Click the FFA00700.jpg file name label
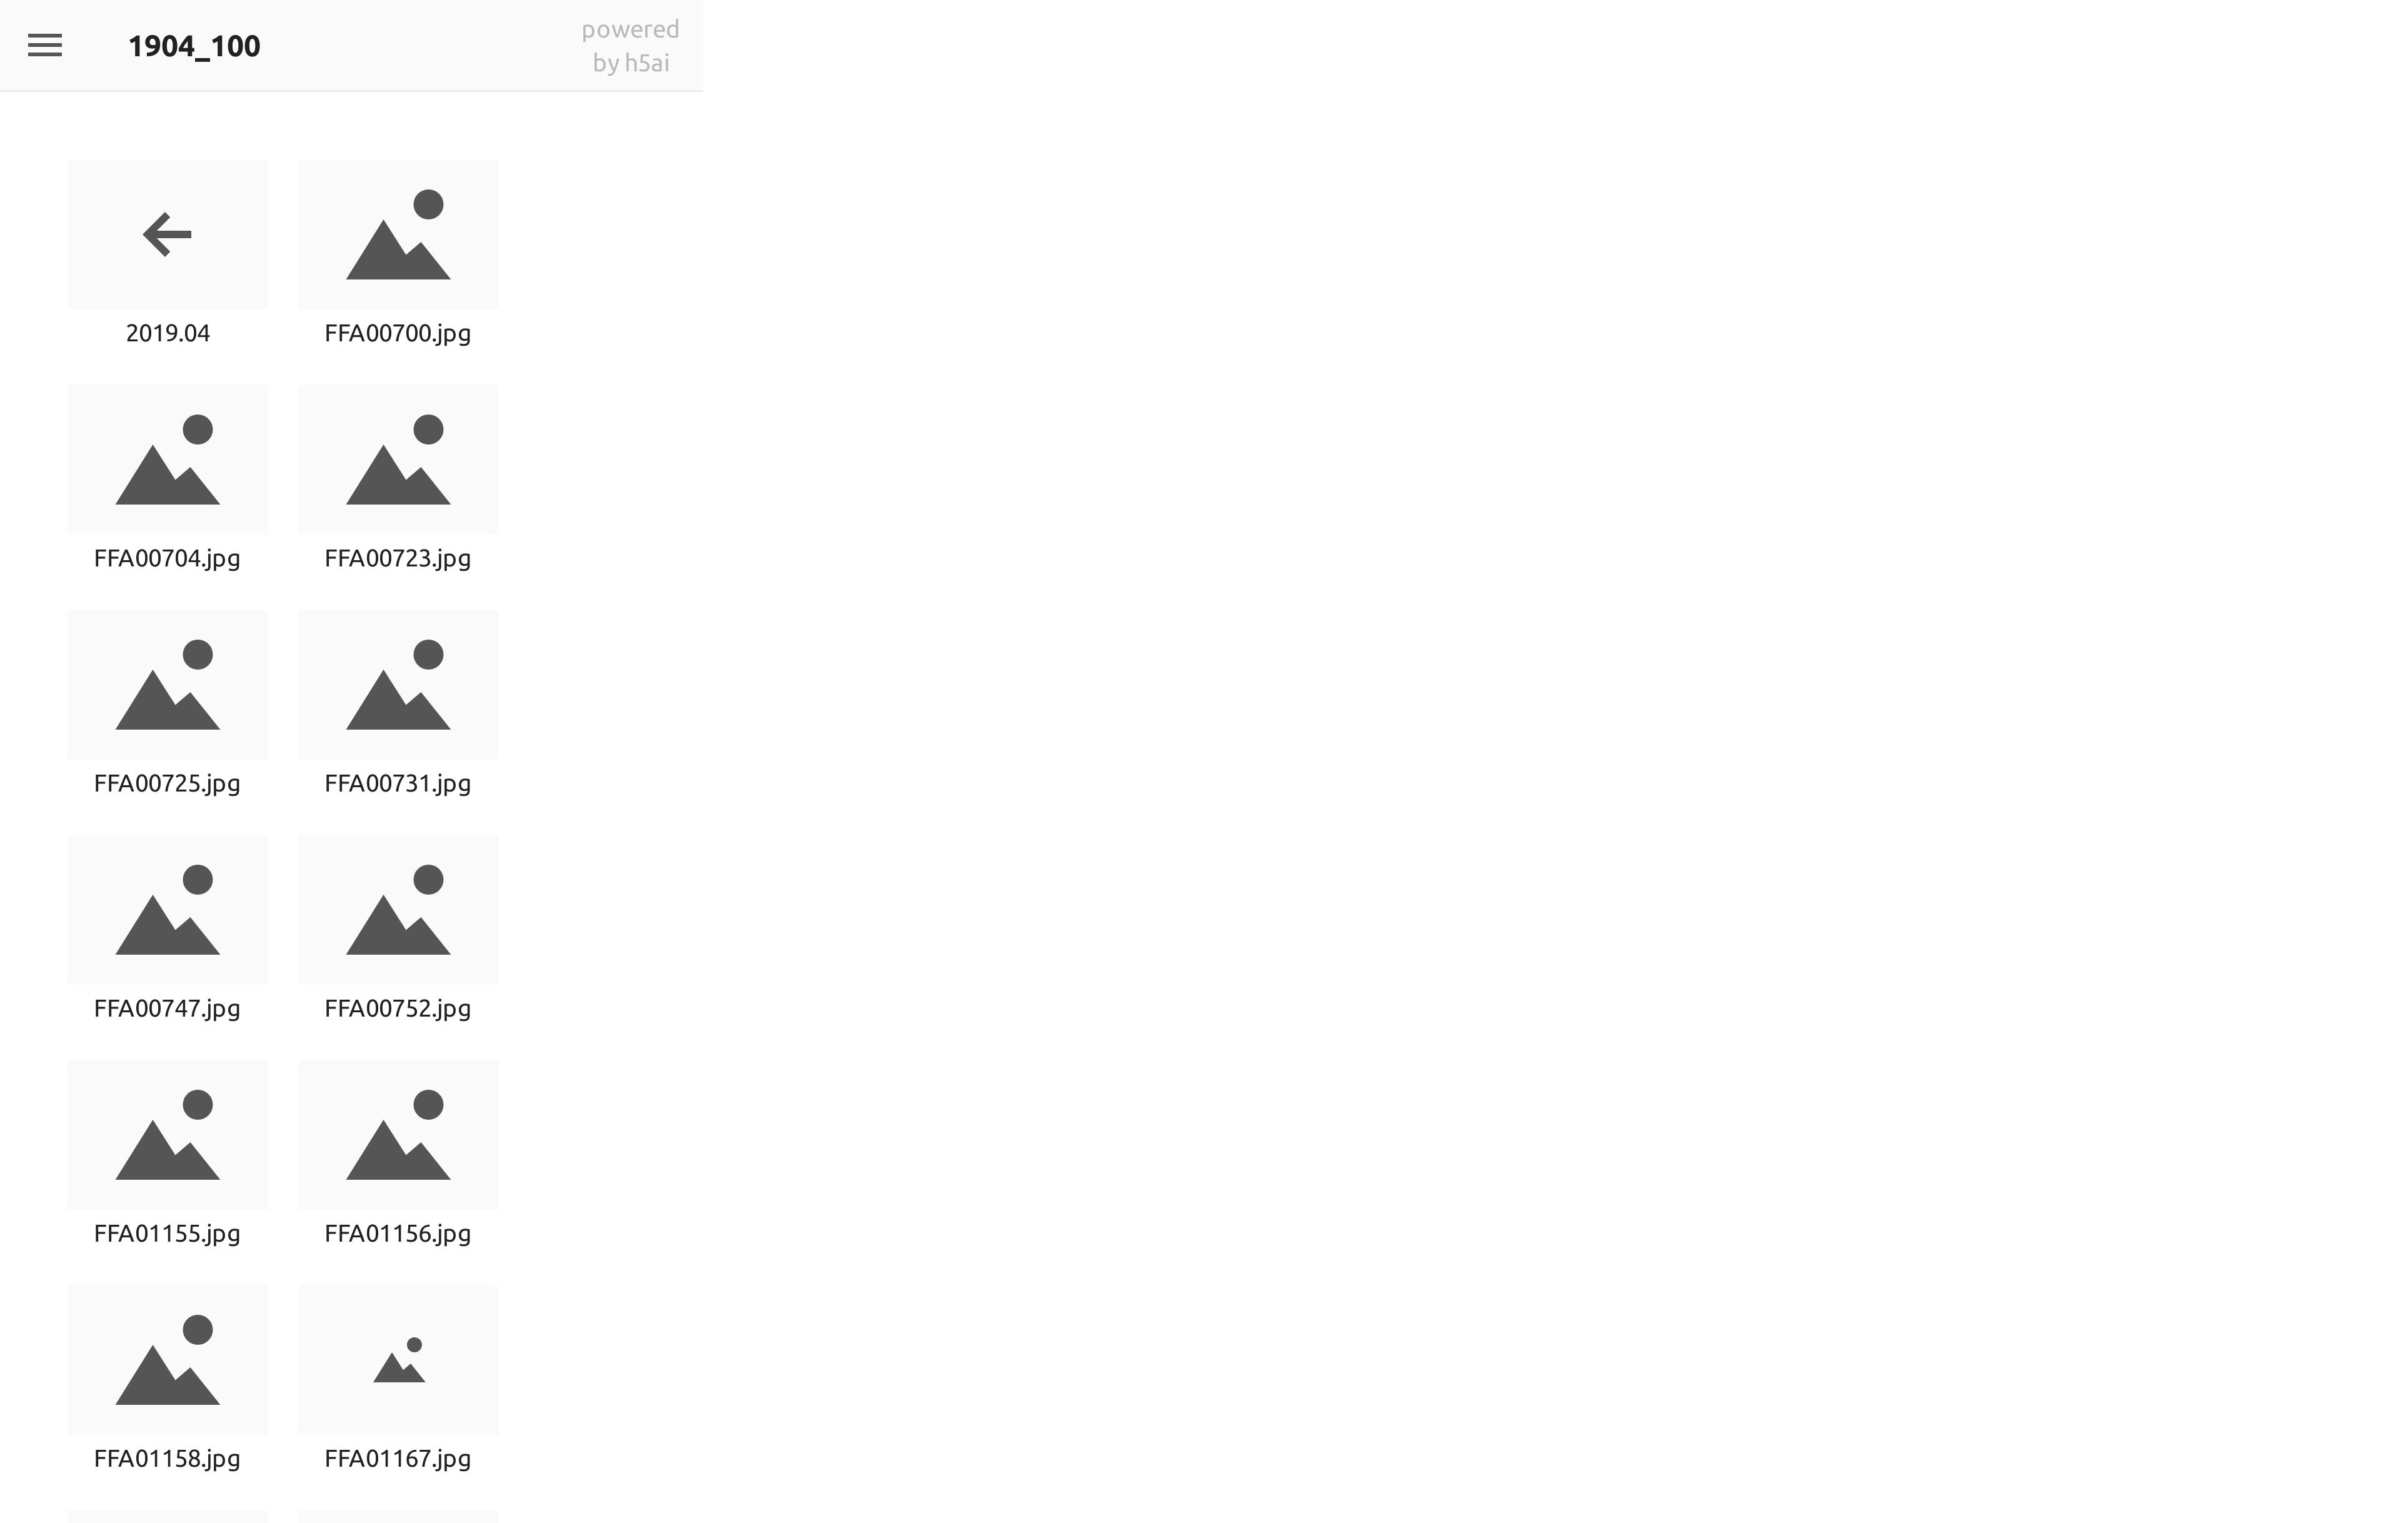This screenshot has width=2408, height=1523. point(398,333)
